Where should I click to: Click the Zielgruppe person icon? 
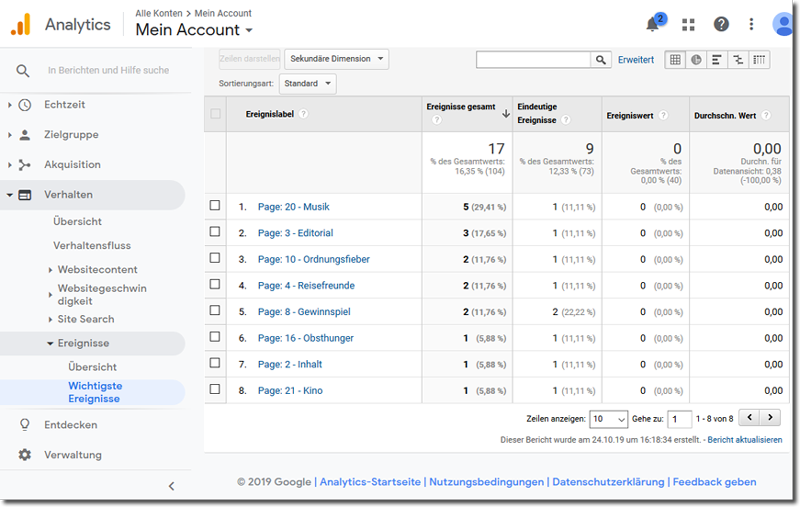coord(24,135)
